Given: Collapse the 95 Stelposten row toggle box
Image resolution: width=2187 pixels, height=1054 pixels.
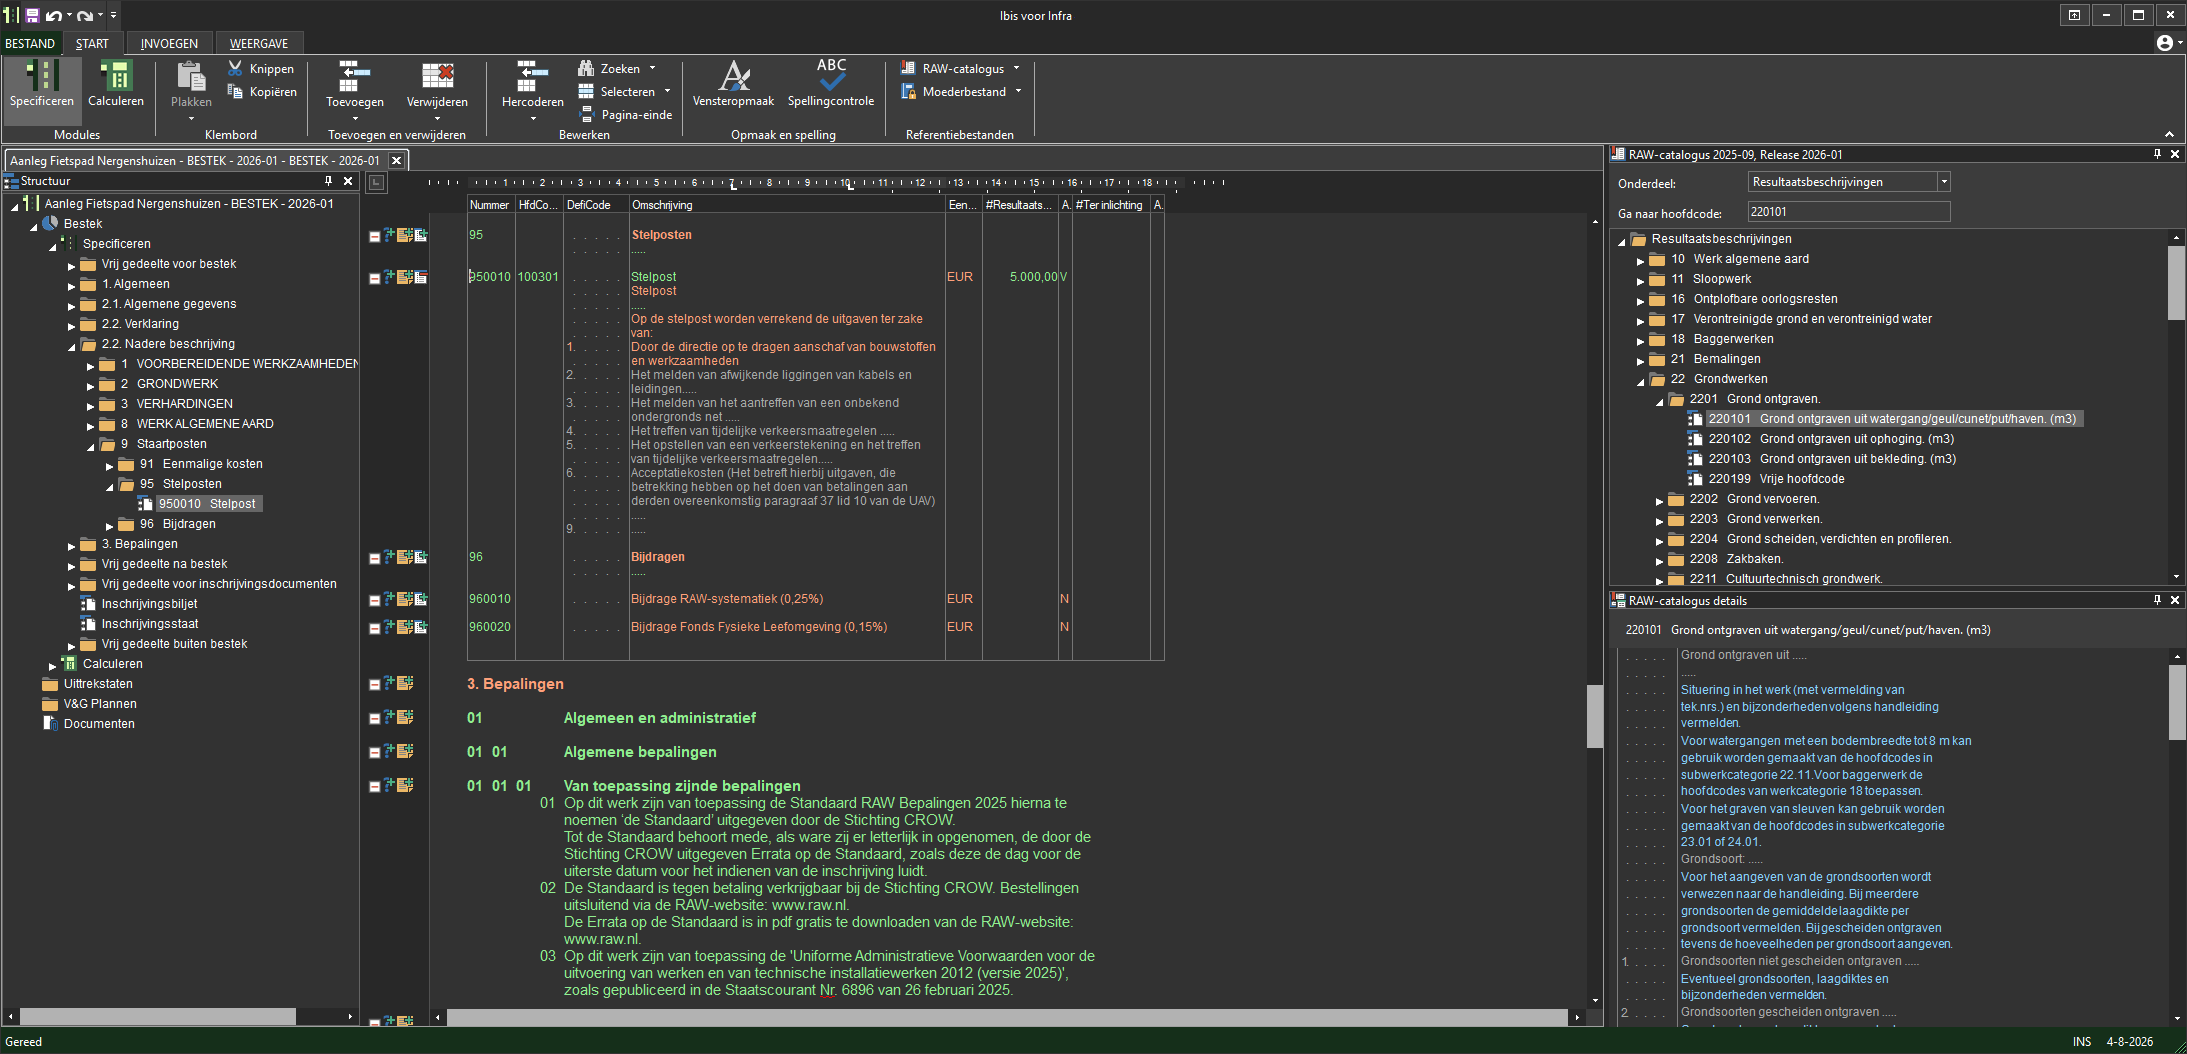Looking at the screenshot, I should tap(374, 237).
